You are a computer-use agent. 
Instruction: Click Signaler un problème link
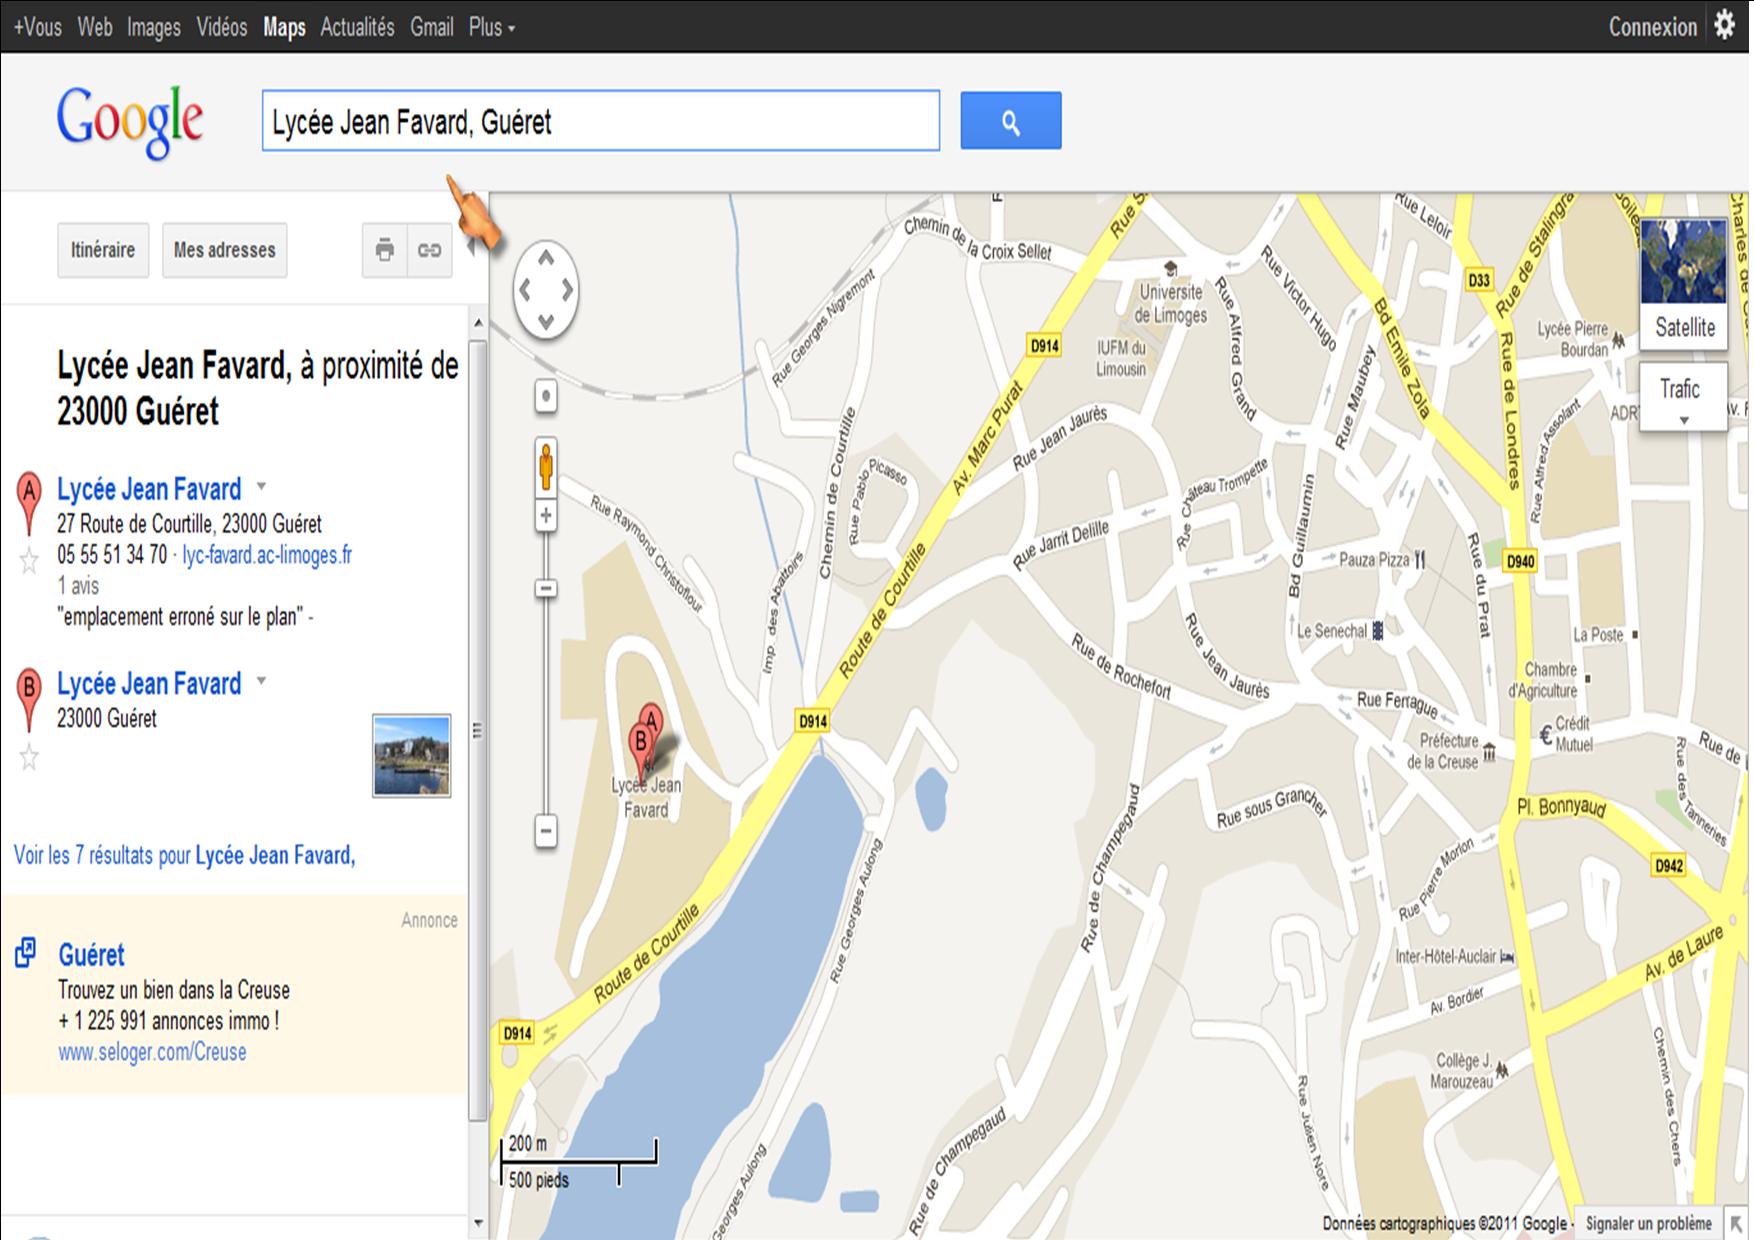[x=1648, y=1223]
